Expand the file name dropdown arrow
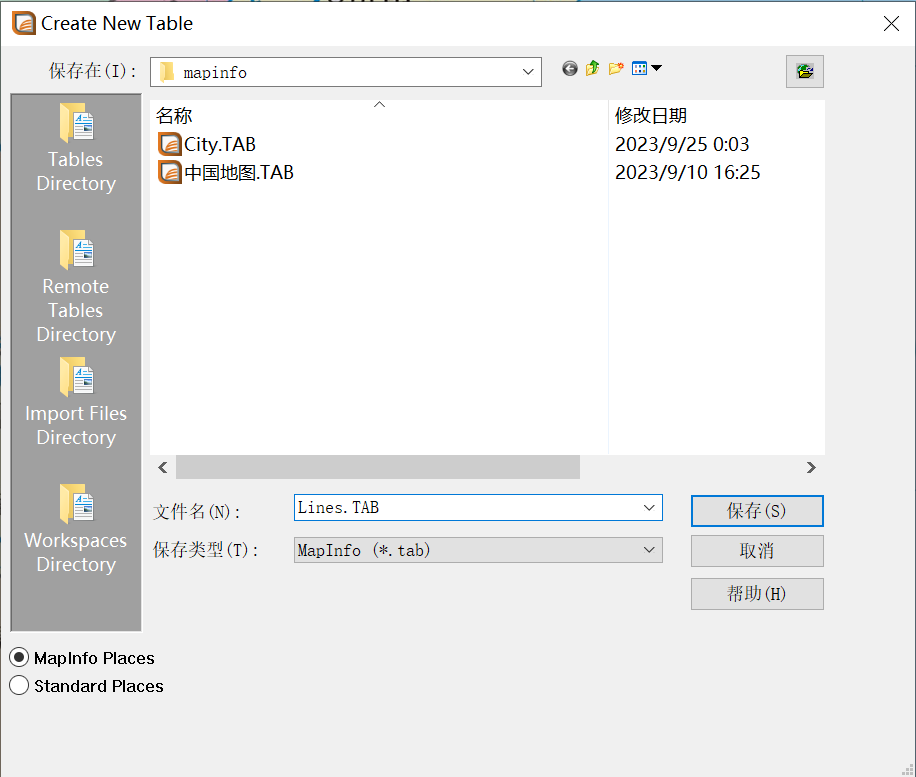This screenshot has height=777, width=916. pos(649,508)
